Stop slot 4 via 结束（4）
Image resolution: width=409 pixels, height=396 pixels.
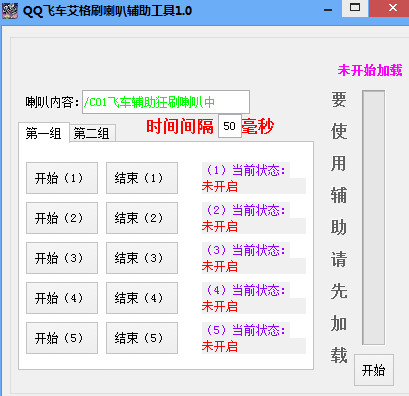pos(142,298)
